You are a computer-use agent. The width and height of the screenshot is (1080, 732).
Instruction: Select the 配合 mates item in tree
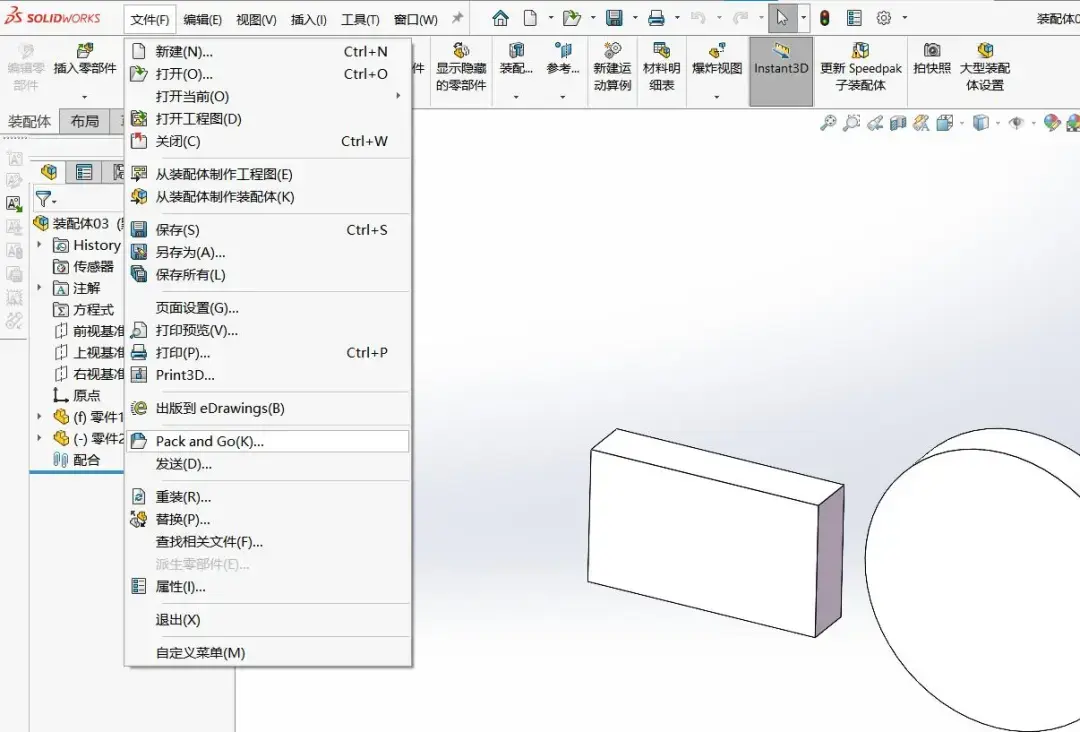coord(77,459)
